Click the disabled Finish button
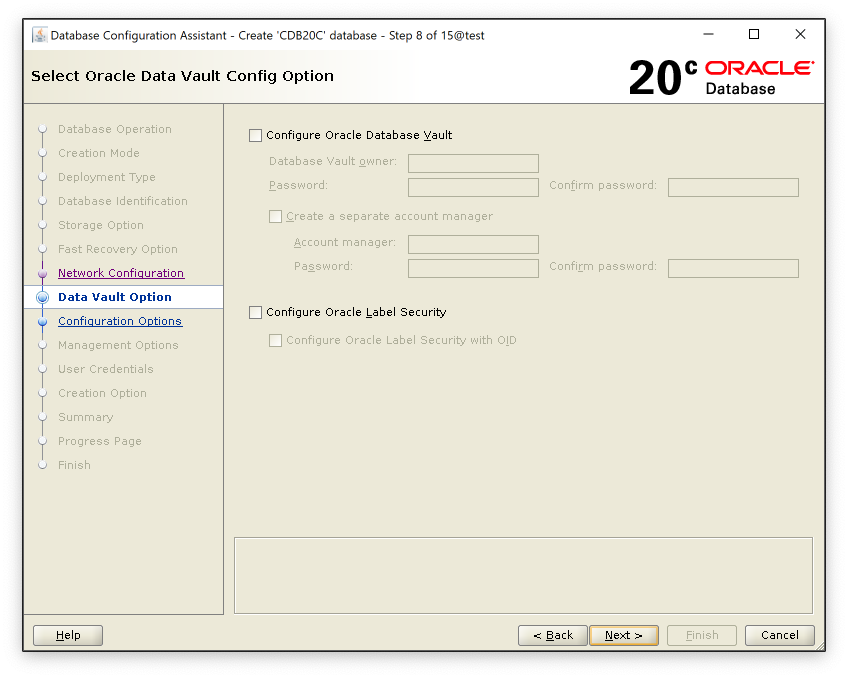 (702, 635)
